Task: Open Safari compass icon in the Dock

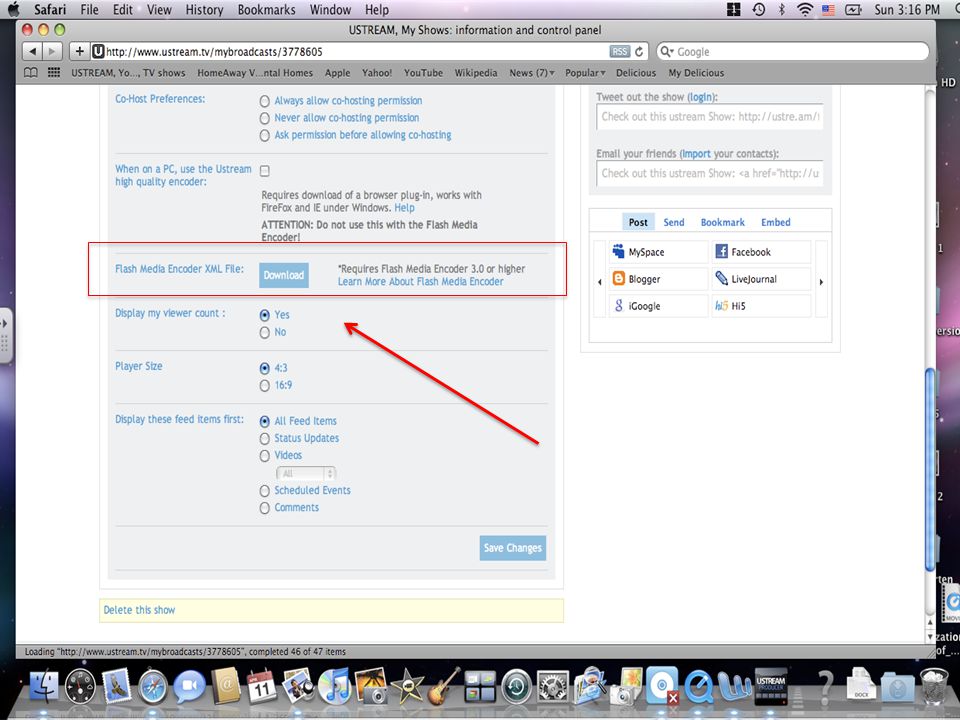Action: 152,686
